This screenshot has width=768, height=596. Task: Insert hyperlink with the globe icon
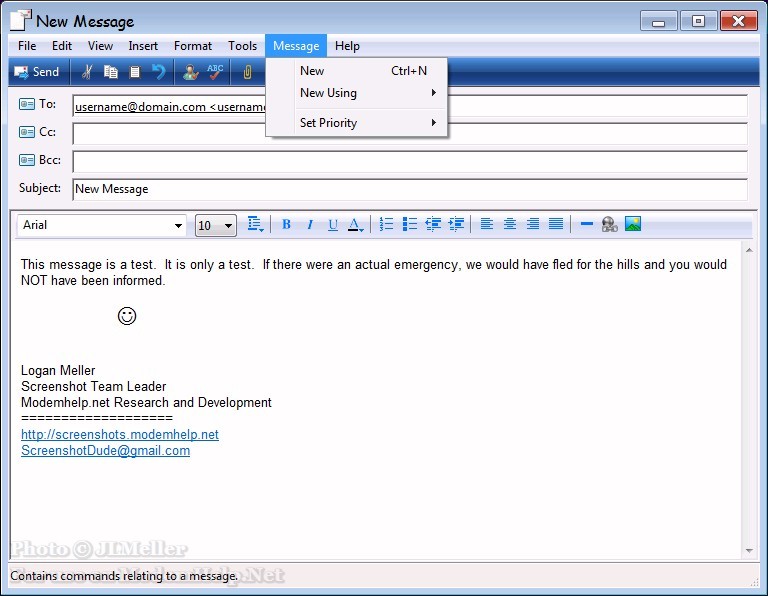609,224
